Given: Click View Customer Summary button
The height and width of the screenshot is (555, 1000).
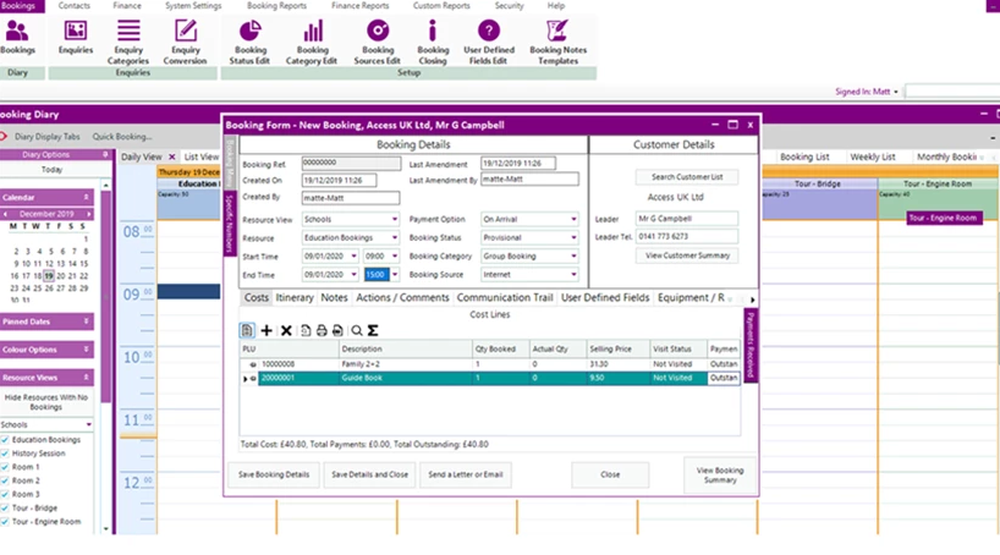Looking at the screenshot, I should pyautogui.click(x=687, y=255).
